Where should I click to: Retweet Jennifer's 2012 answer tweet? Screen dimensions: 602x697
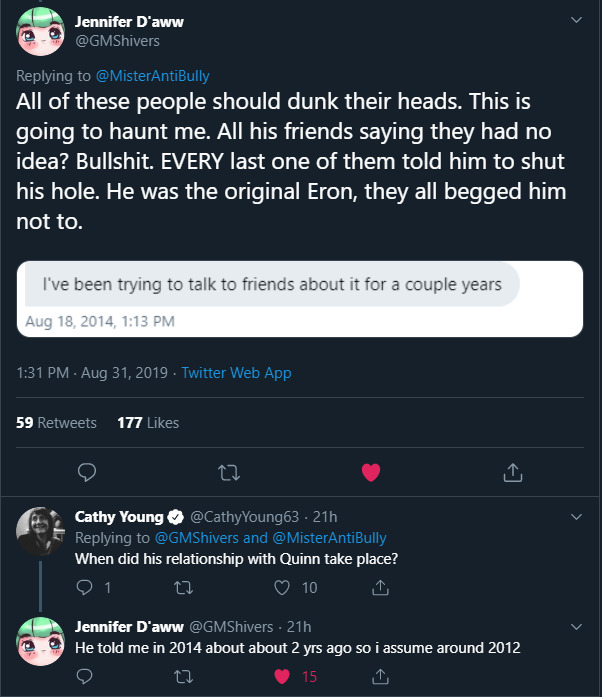coord(182,677)
